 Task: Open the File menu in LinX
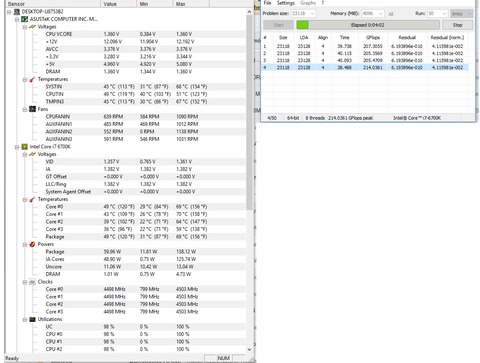click(x=267, y=3)
